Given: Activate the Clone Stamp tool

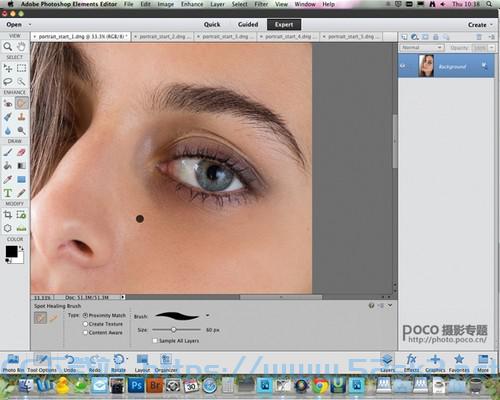Looking at the screenshot, I should click(21, 117).
